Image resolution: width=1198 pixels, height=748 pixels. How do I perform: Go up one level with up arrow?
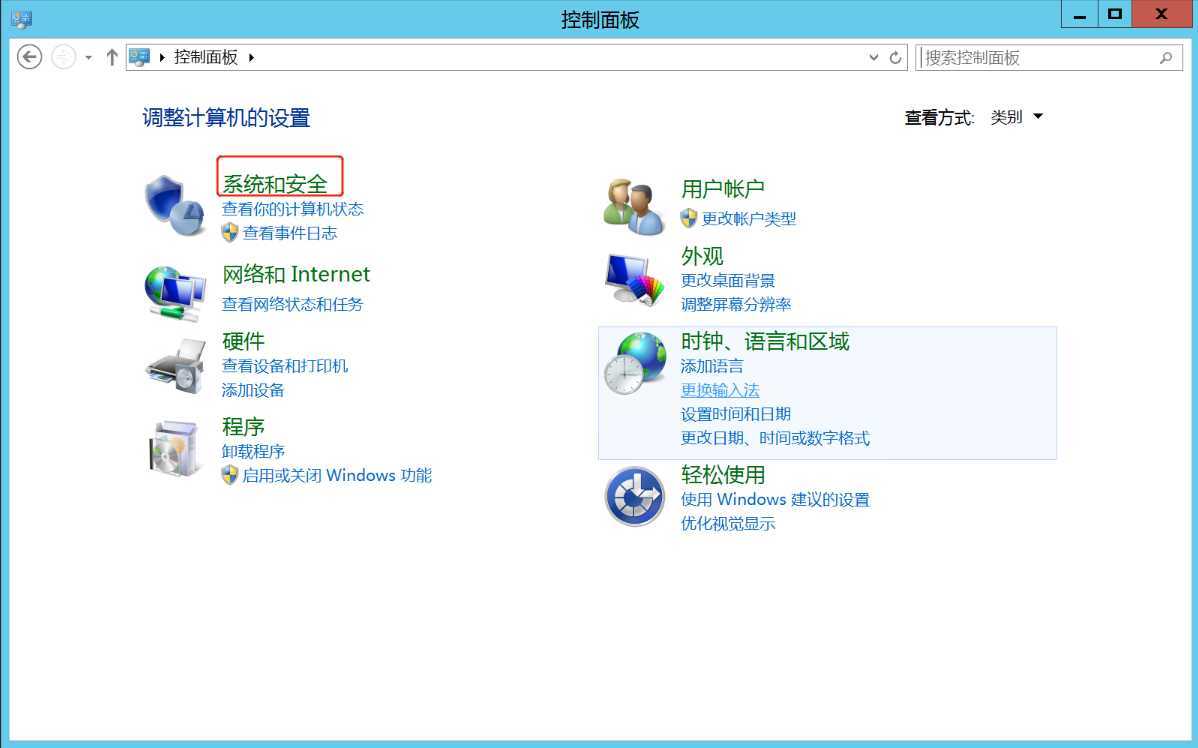pos(112,57)
